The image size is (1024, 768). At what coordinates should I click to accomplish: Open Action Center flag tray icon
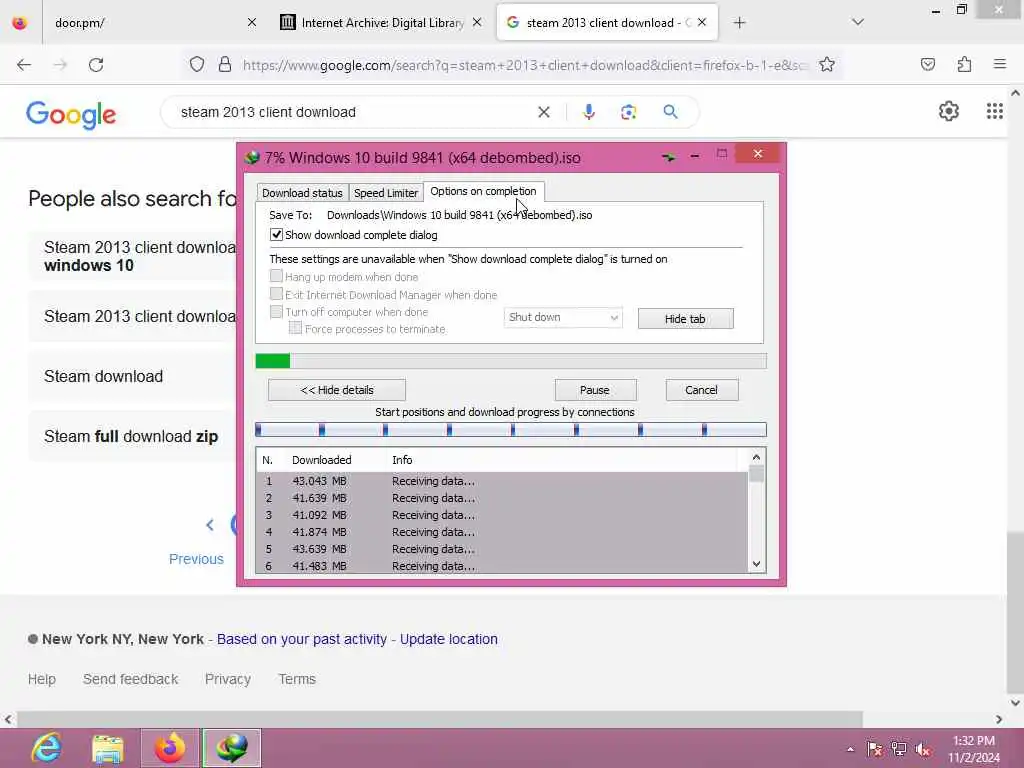point(874,749)
